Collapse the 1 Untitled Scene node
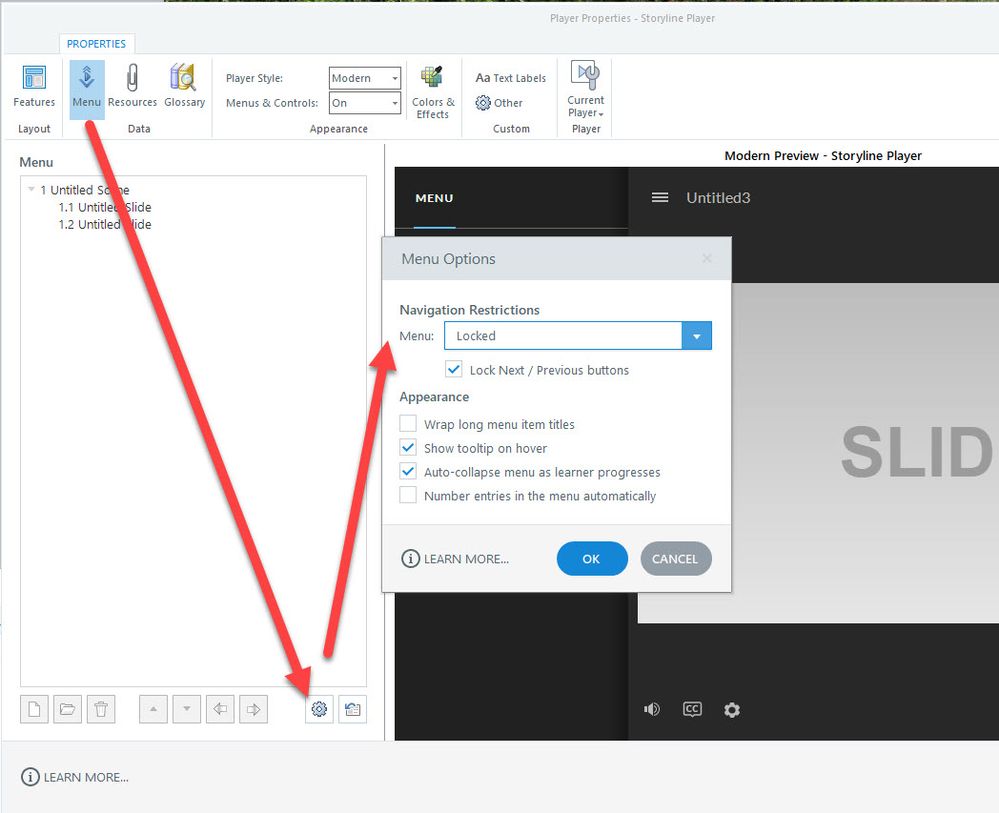 31,189
